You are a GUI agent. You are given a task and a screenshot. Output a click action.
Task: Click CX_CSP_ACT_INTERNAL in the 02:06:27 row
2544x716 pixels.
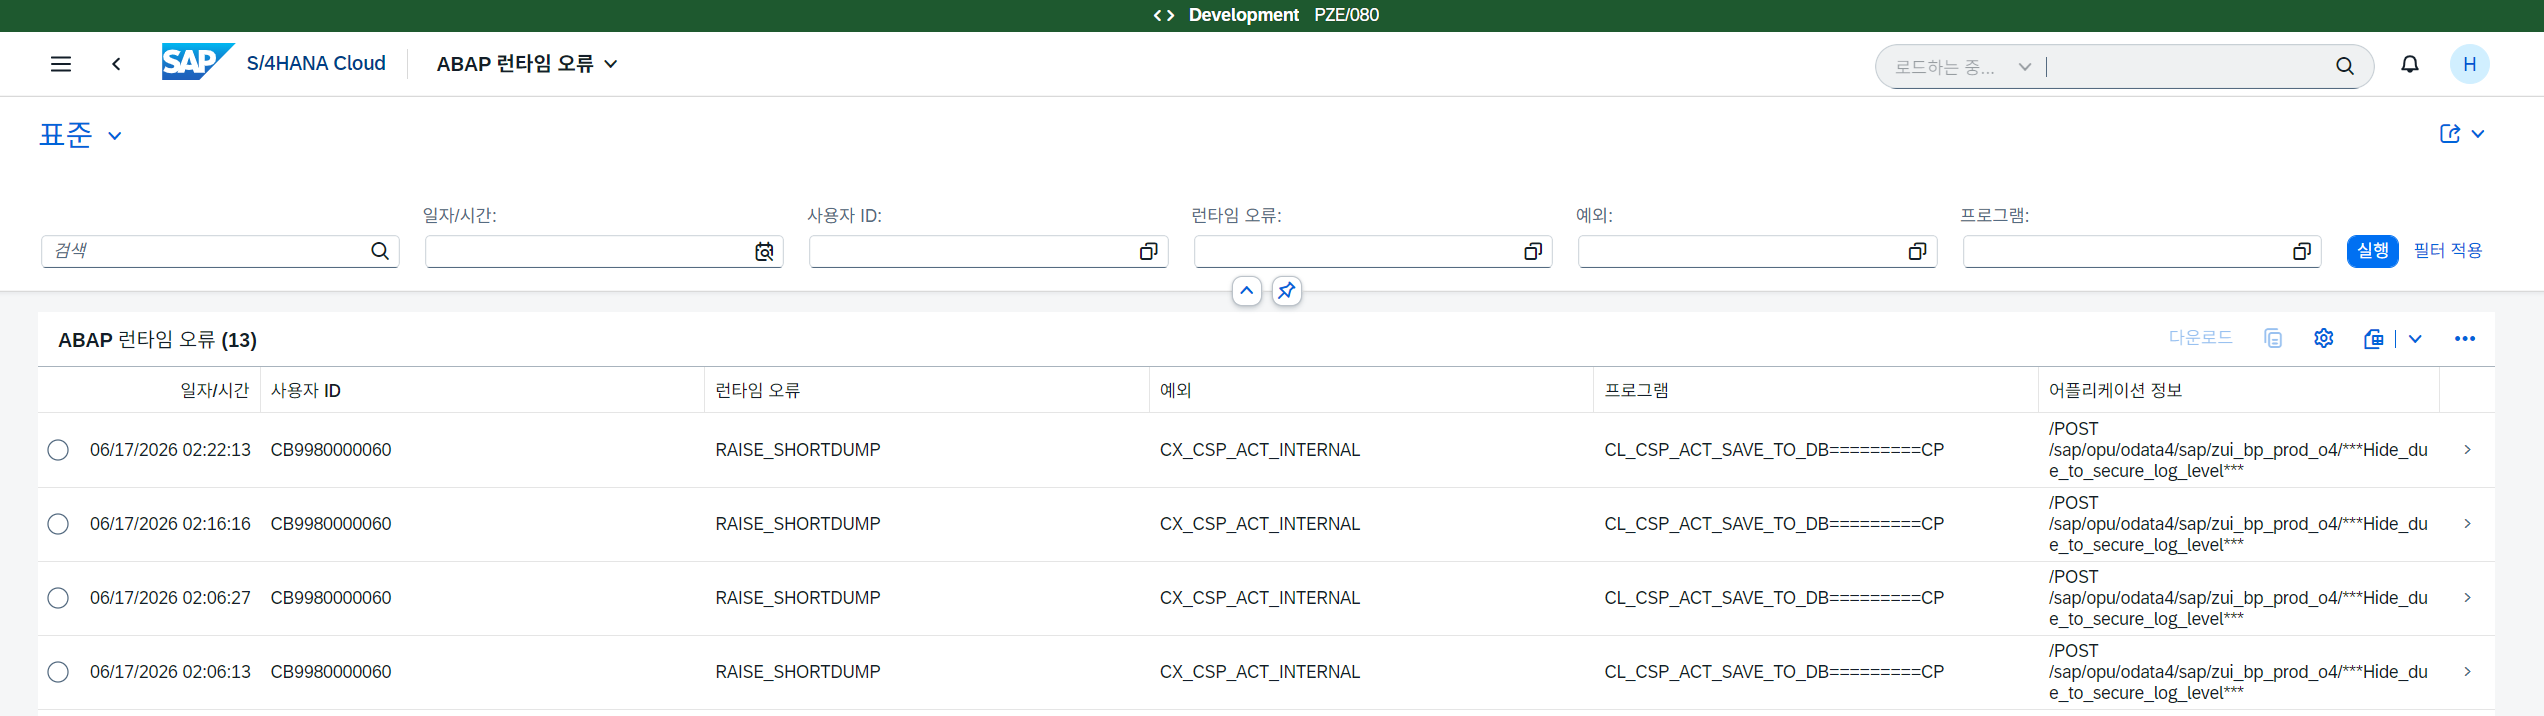pos(1260,598)
